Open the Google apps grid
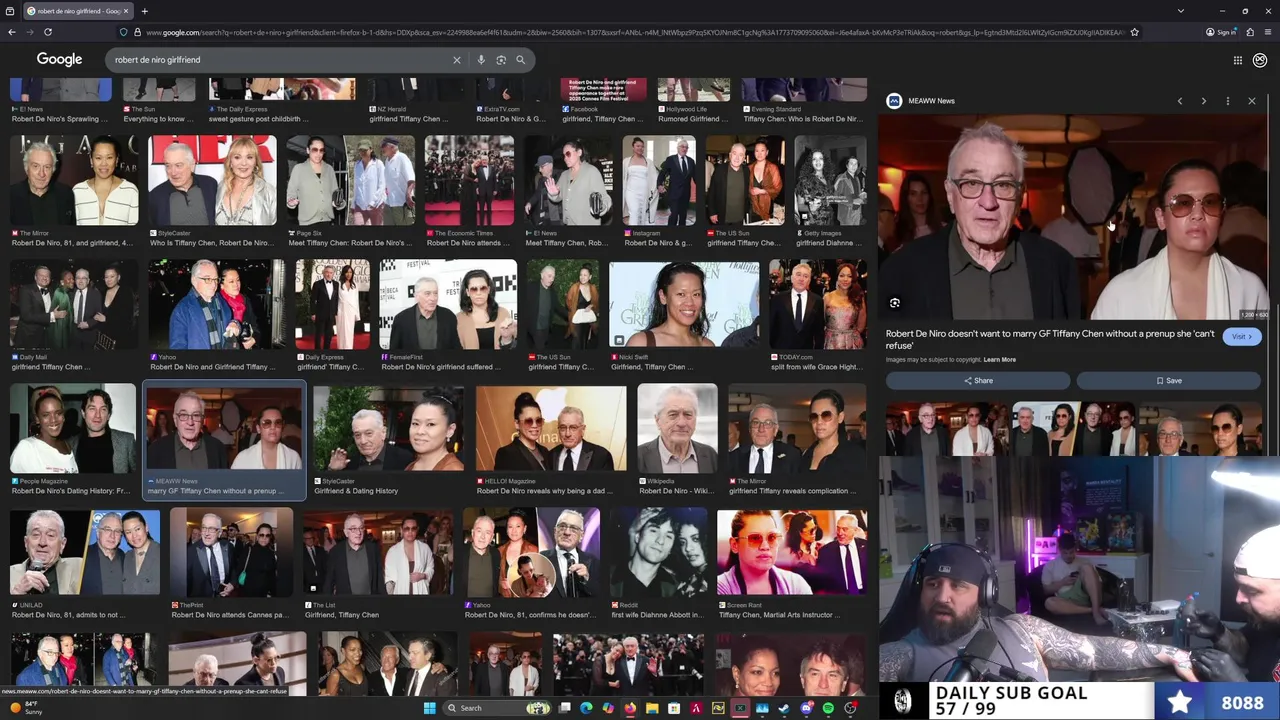Screen dimensions: 1280x720 [1237, 60]
